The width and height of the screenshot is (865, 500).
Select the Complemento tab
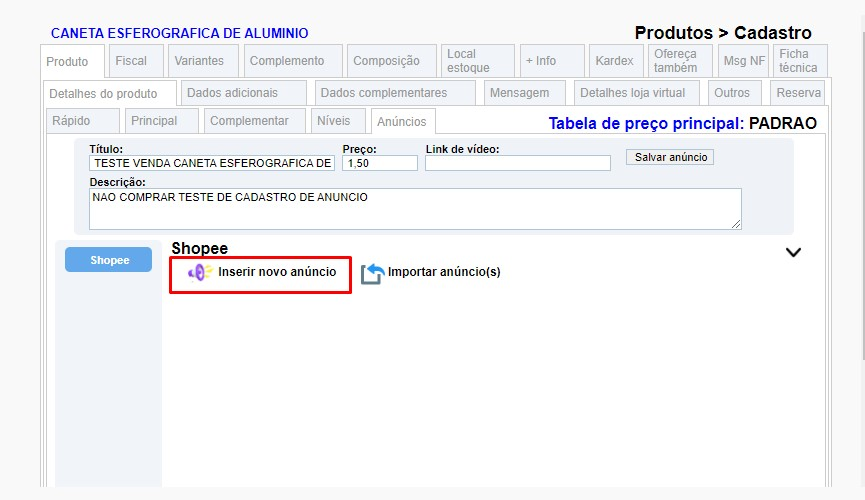[x=293, y=61]
